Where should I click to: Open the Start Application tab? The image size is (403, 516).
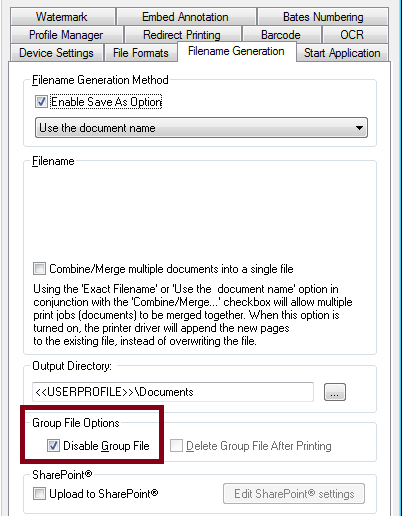click(342, 53)
